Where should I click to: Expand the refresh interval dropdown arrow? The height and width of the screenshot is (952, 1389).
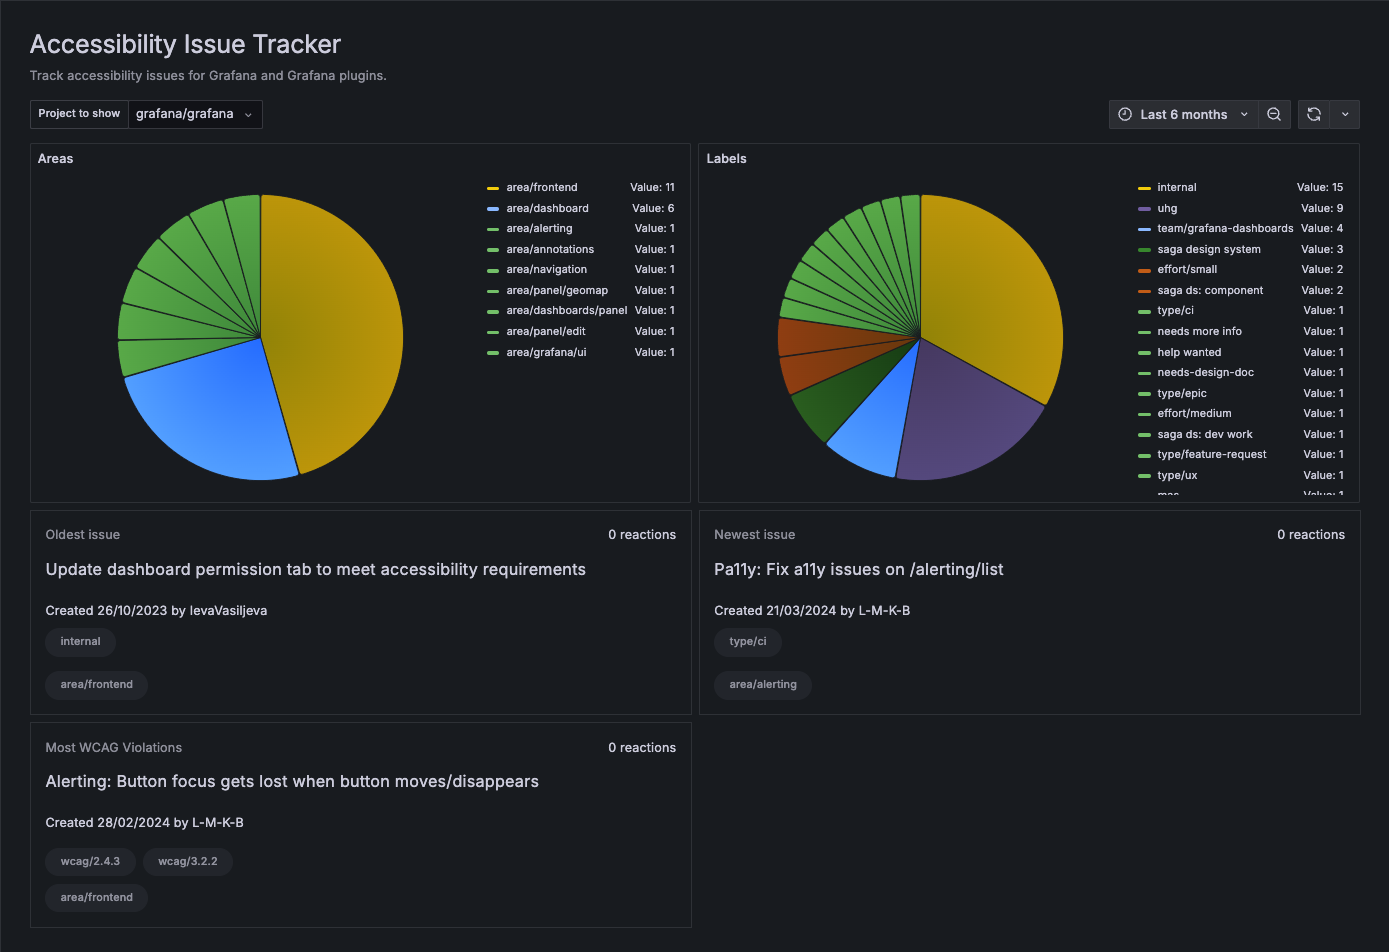1345,115
